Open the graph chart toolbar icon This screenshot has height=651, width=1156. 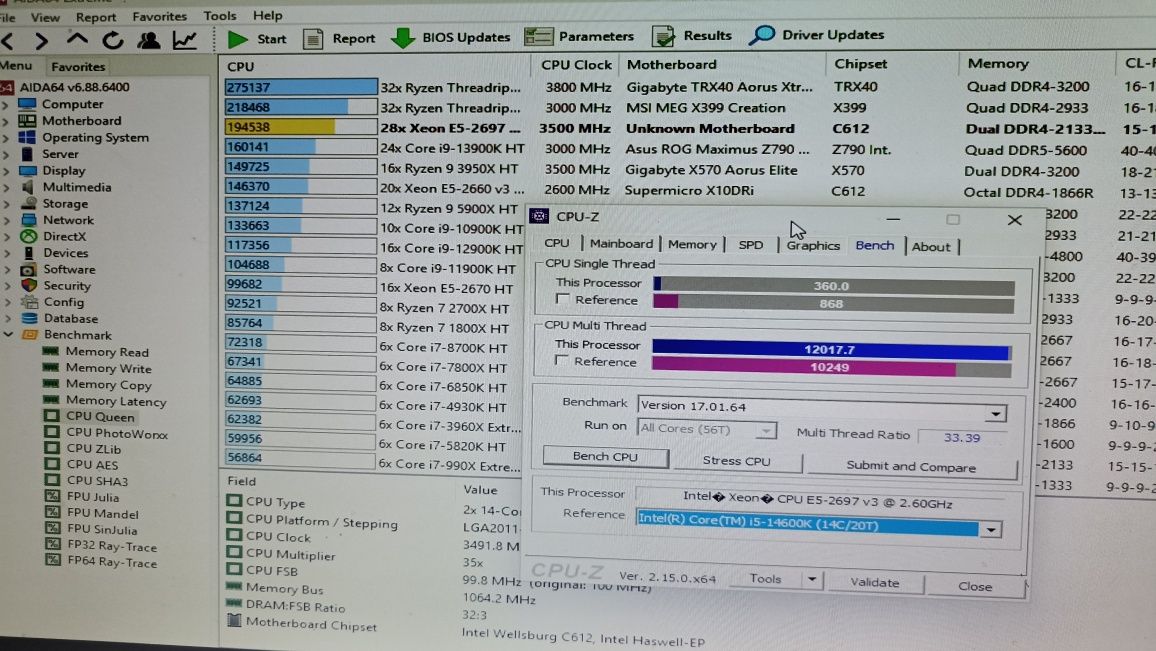click(x=184, y=40)
